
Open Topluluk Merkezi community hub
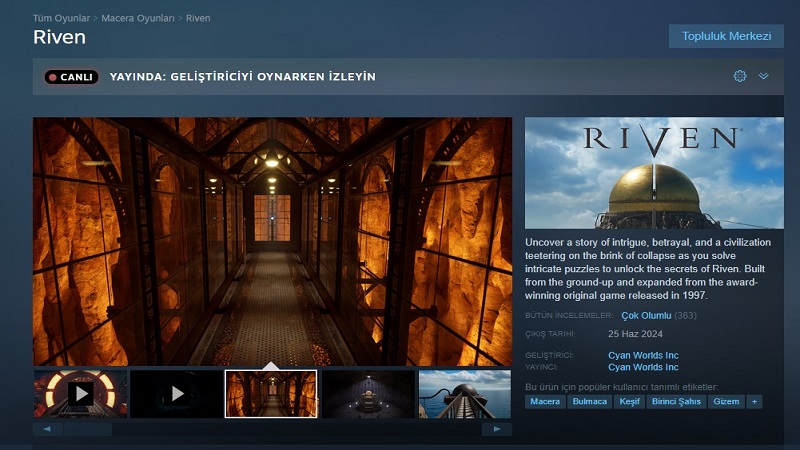[726, 36]
